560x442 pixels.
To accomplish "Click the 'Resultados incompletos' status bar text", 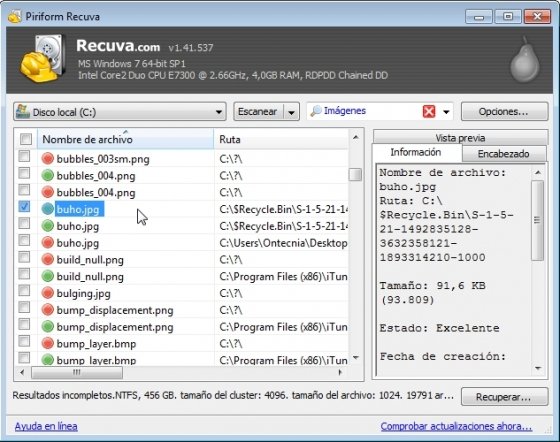I will point(233,395).
